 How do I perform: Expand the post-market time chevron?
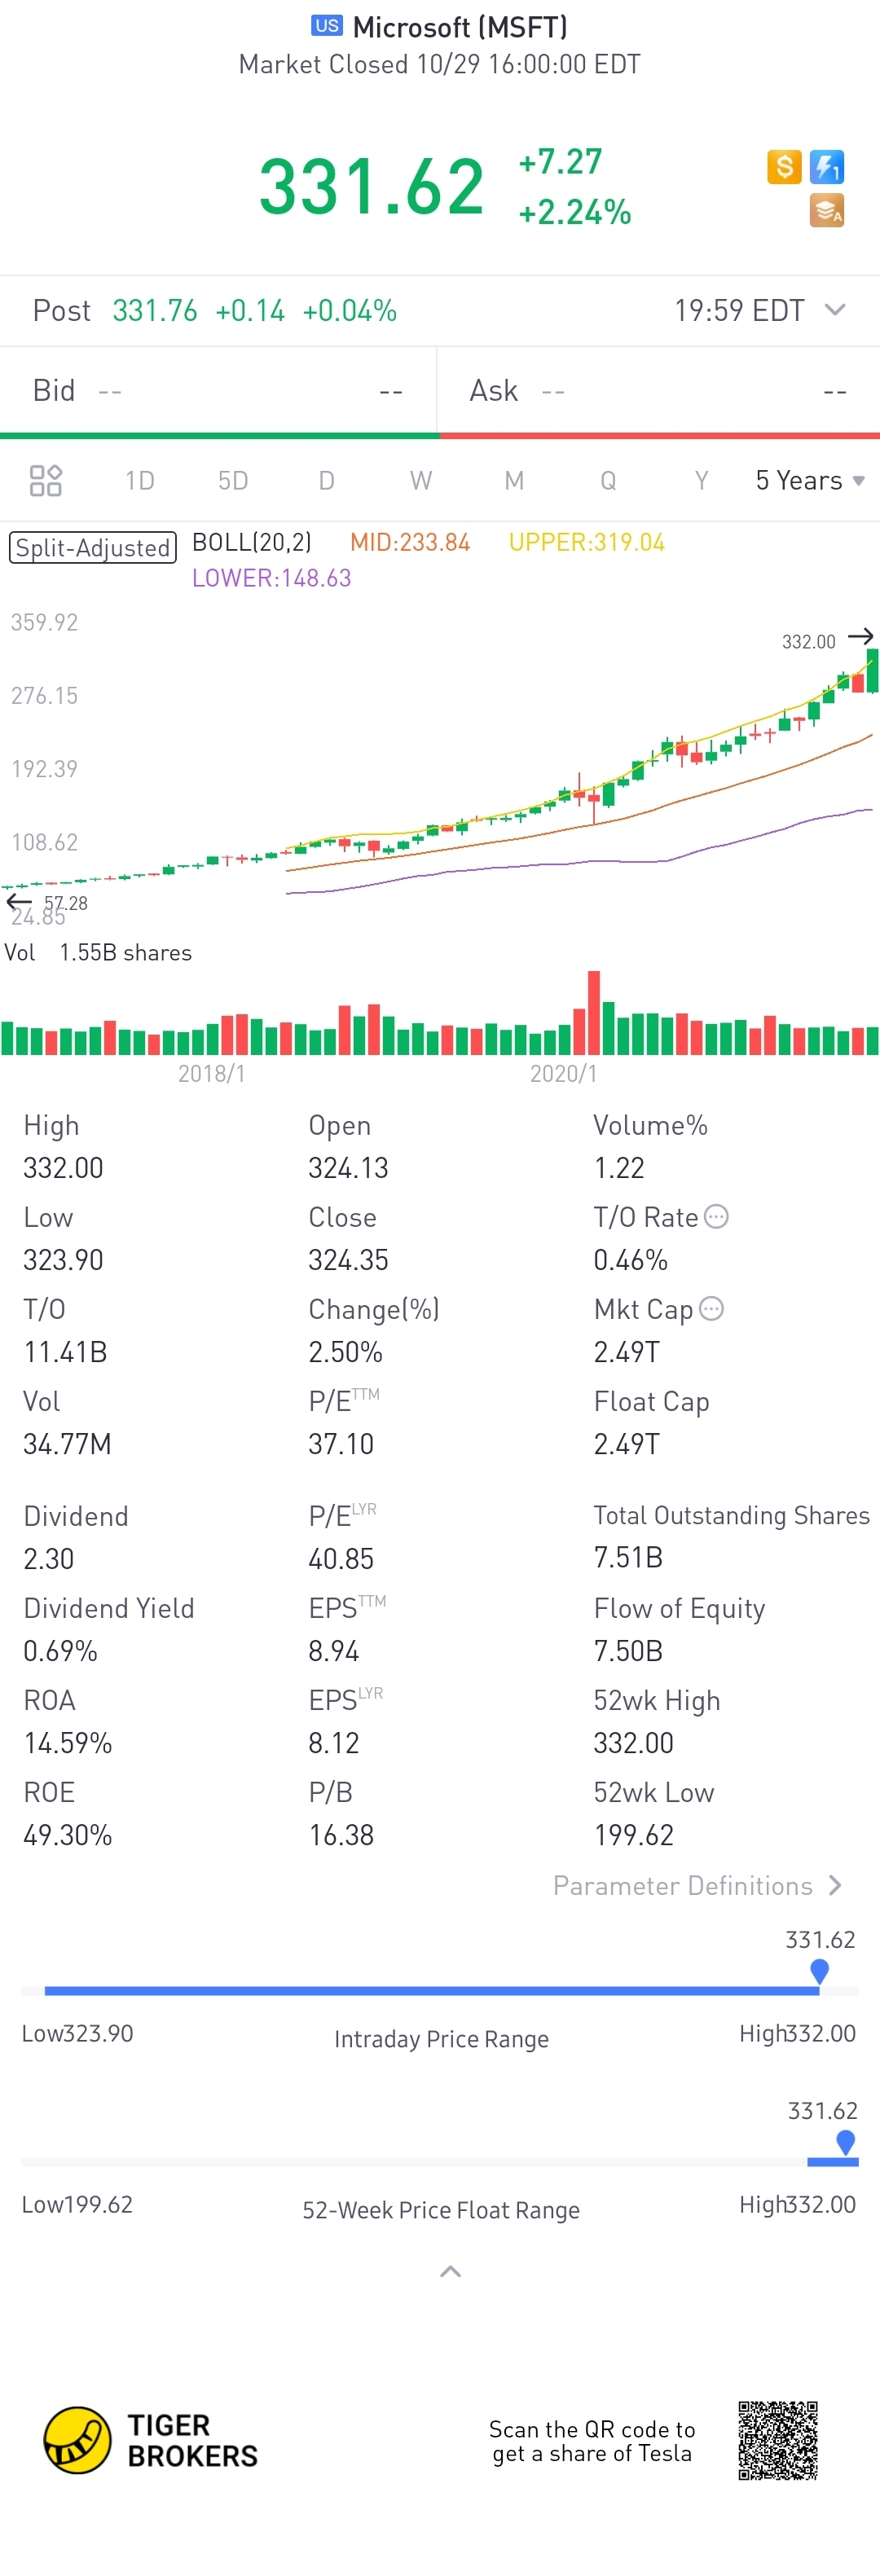pos(835,310)
